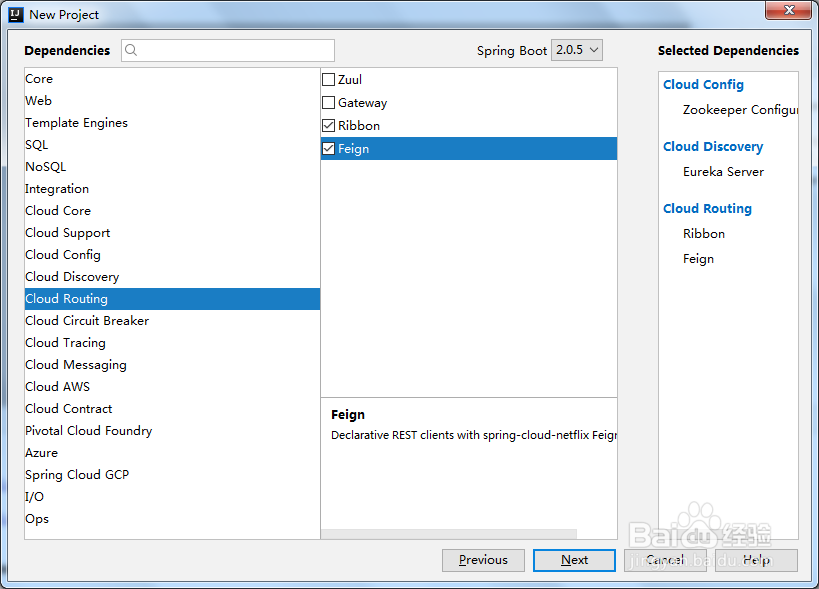
Task: Click Feign in selected dependencies
Action: [x=698, y=259]
